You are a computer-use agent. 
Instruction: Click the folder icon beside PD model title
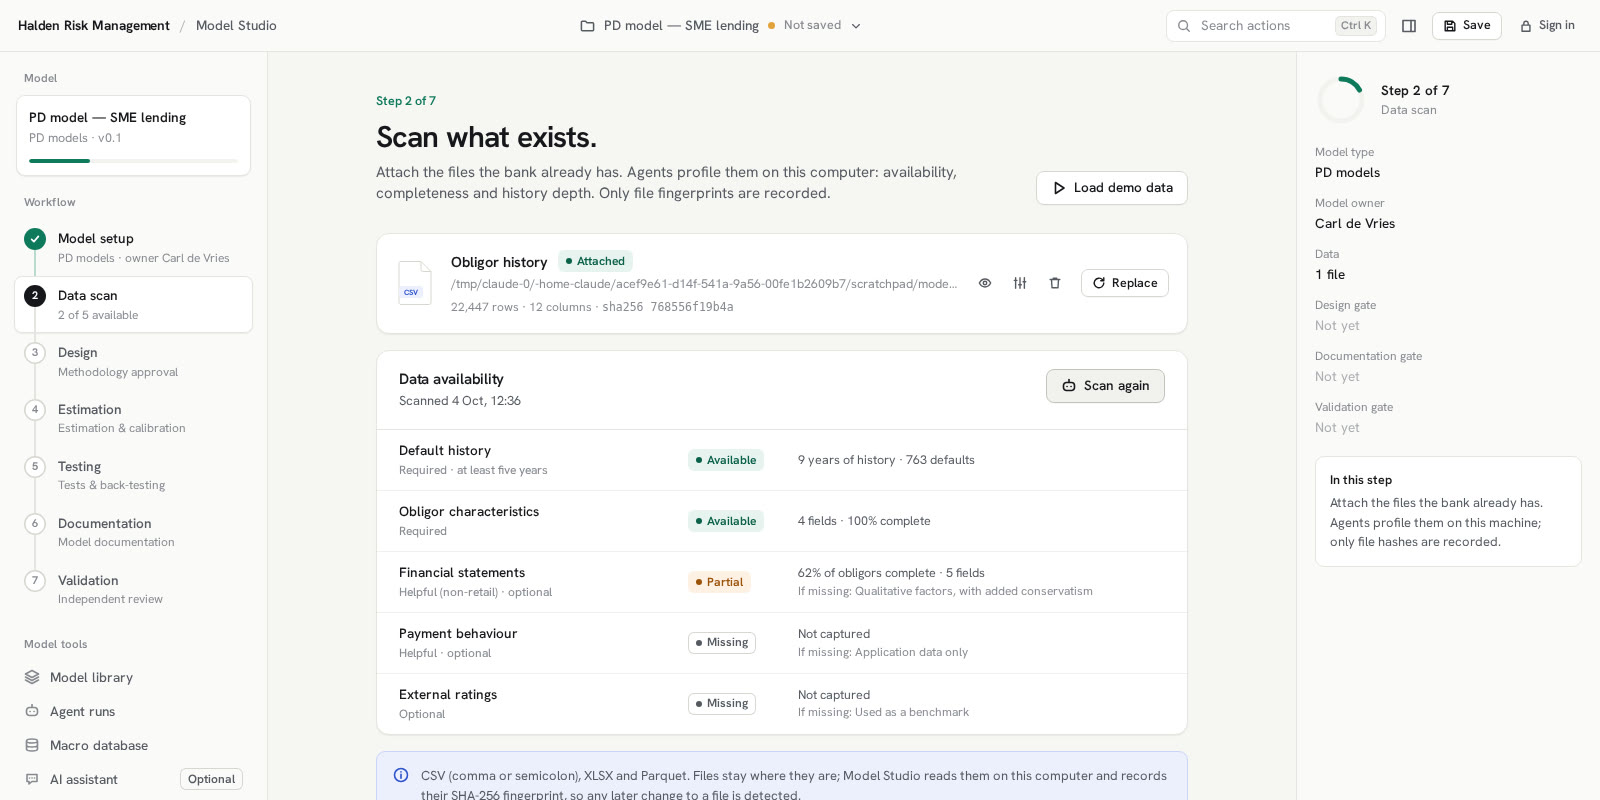588,26
